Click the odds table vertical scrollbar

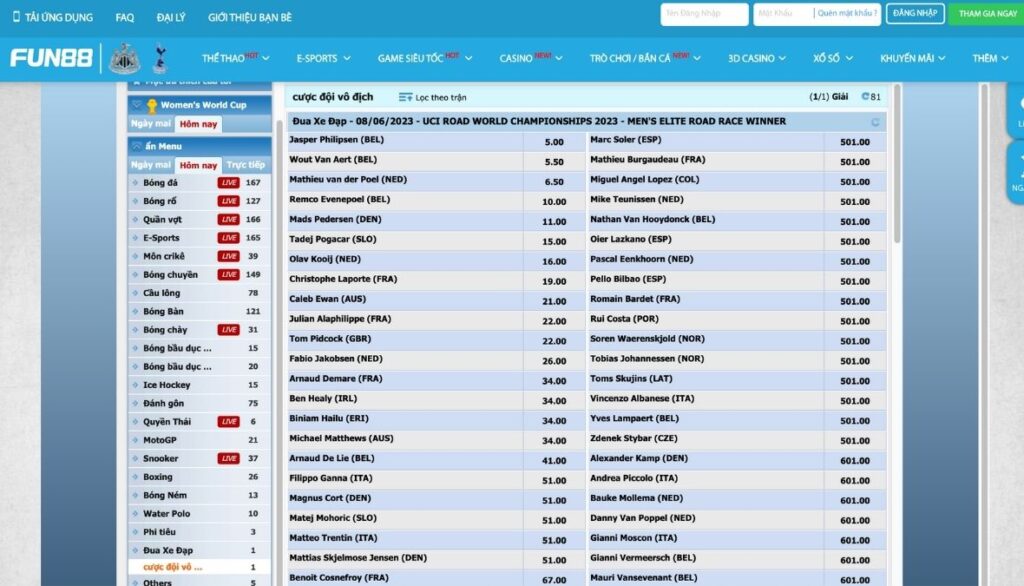point(897,163)
